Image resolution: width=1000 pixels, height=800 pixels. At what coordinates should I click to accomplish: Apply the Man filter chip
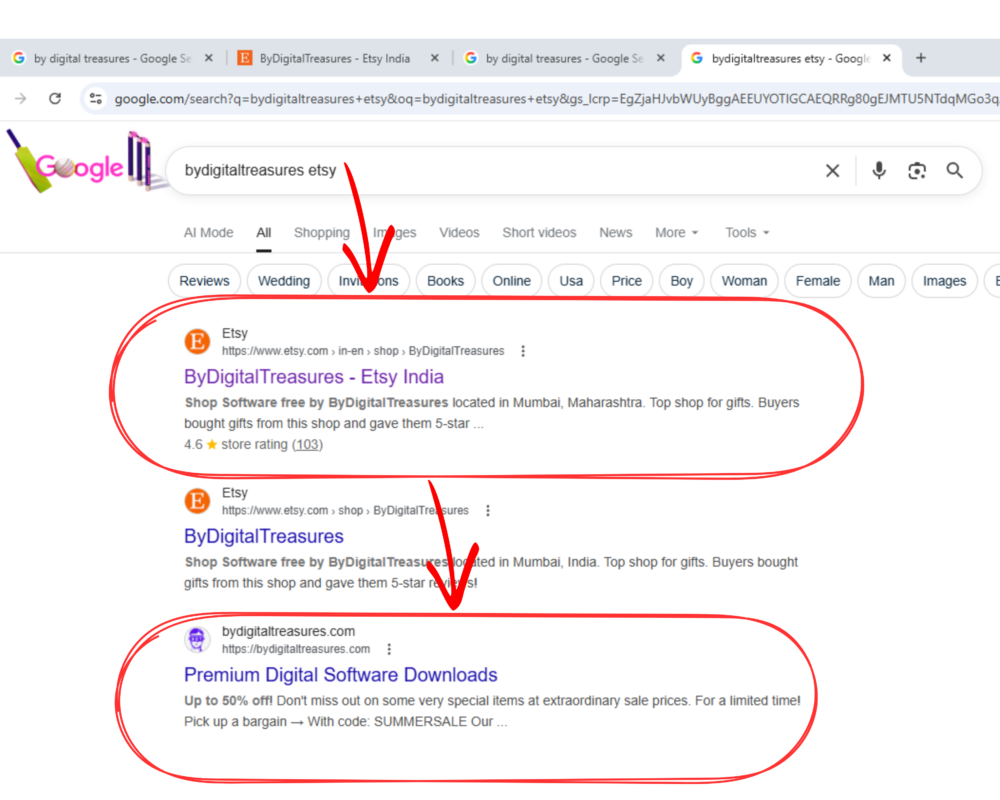coord(881,281)
